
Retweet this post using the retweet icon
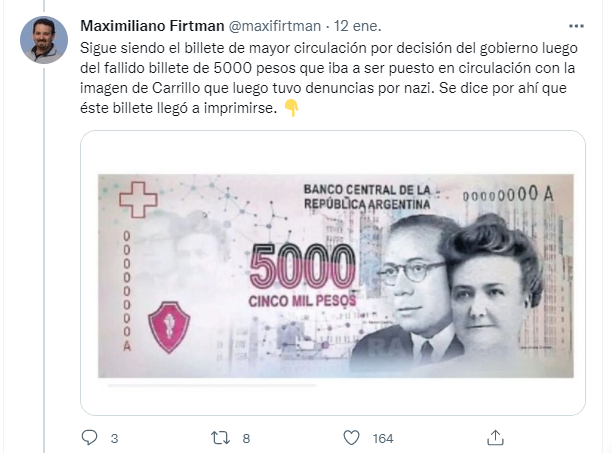tap(221, 438)
